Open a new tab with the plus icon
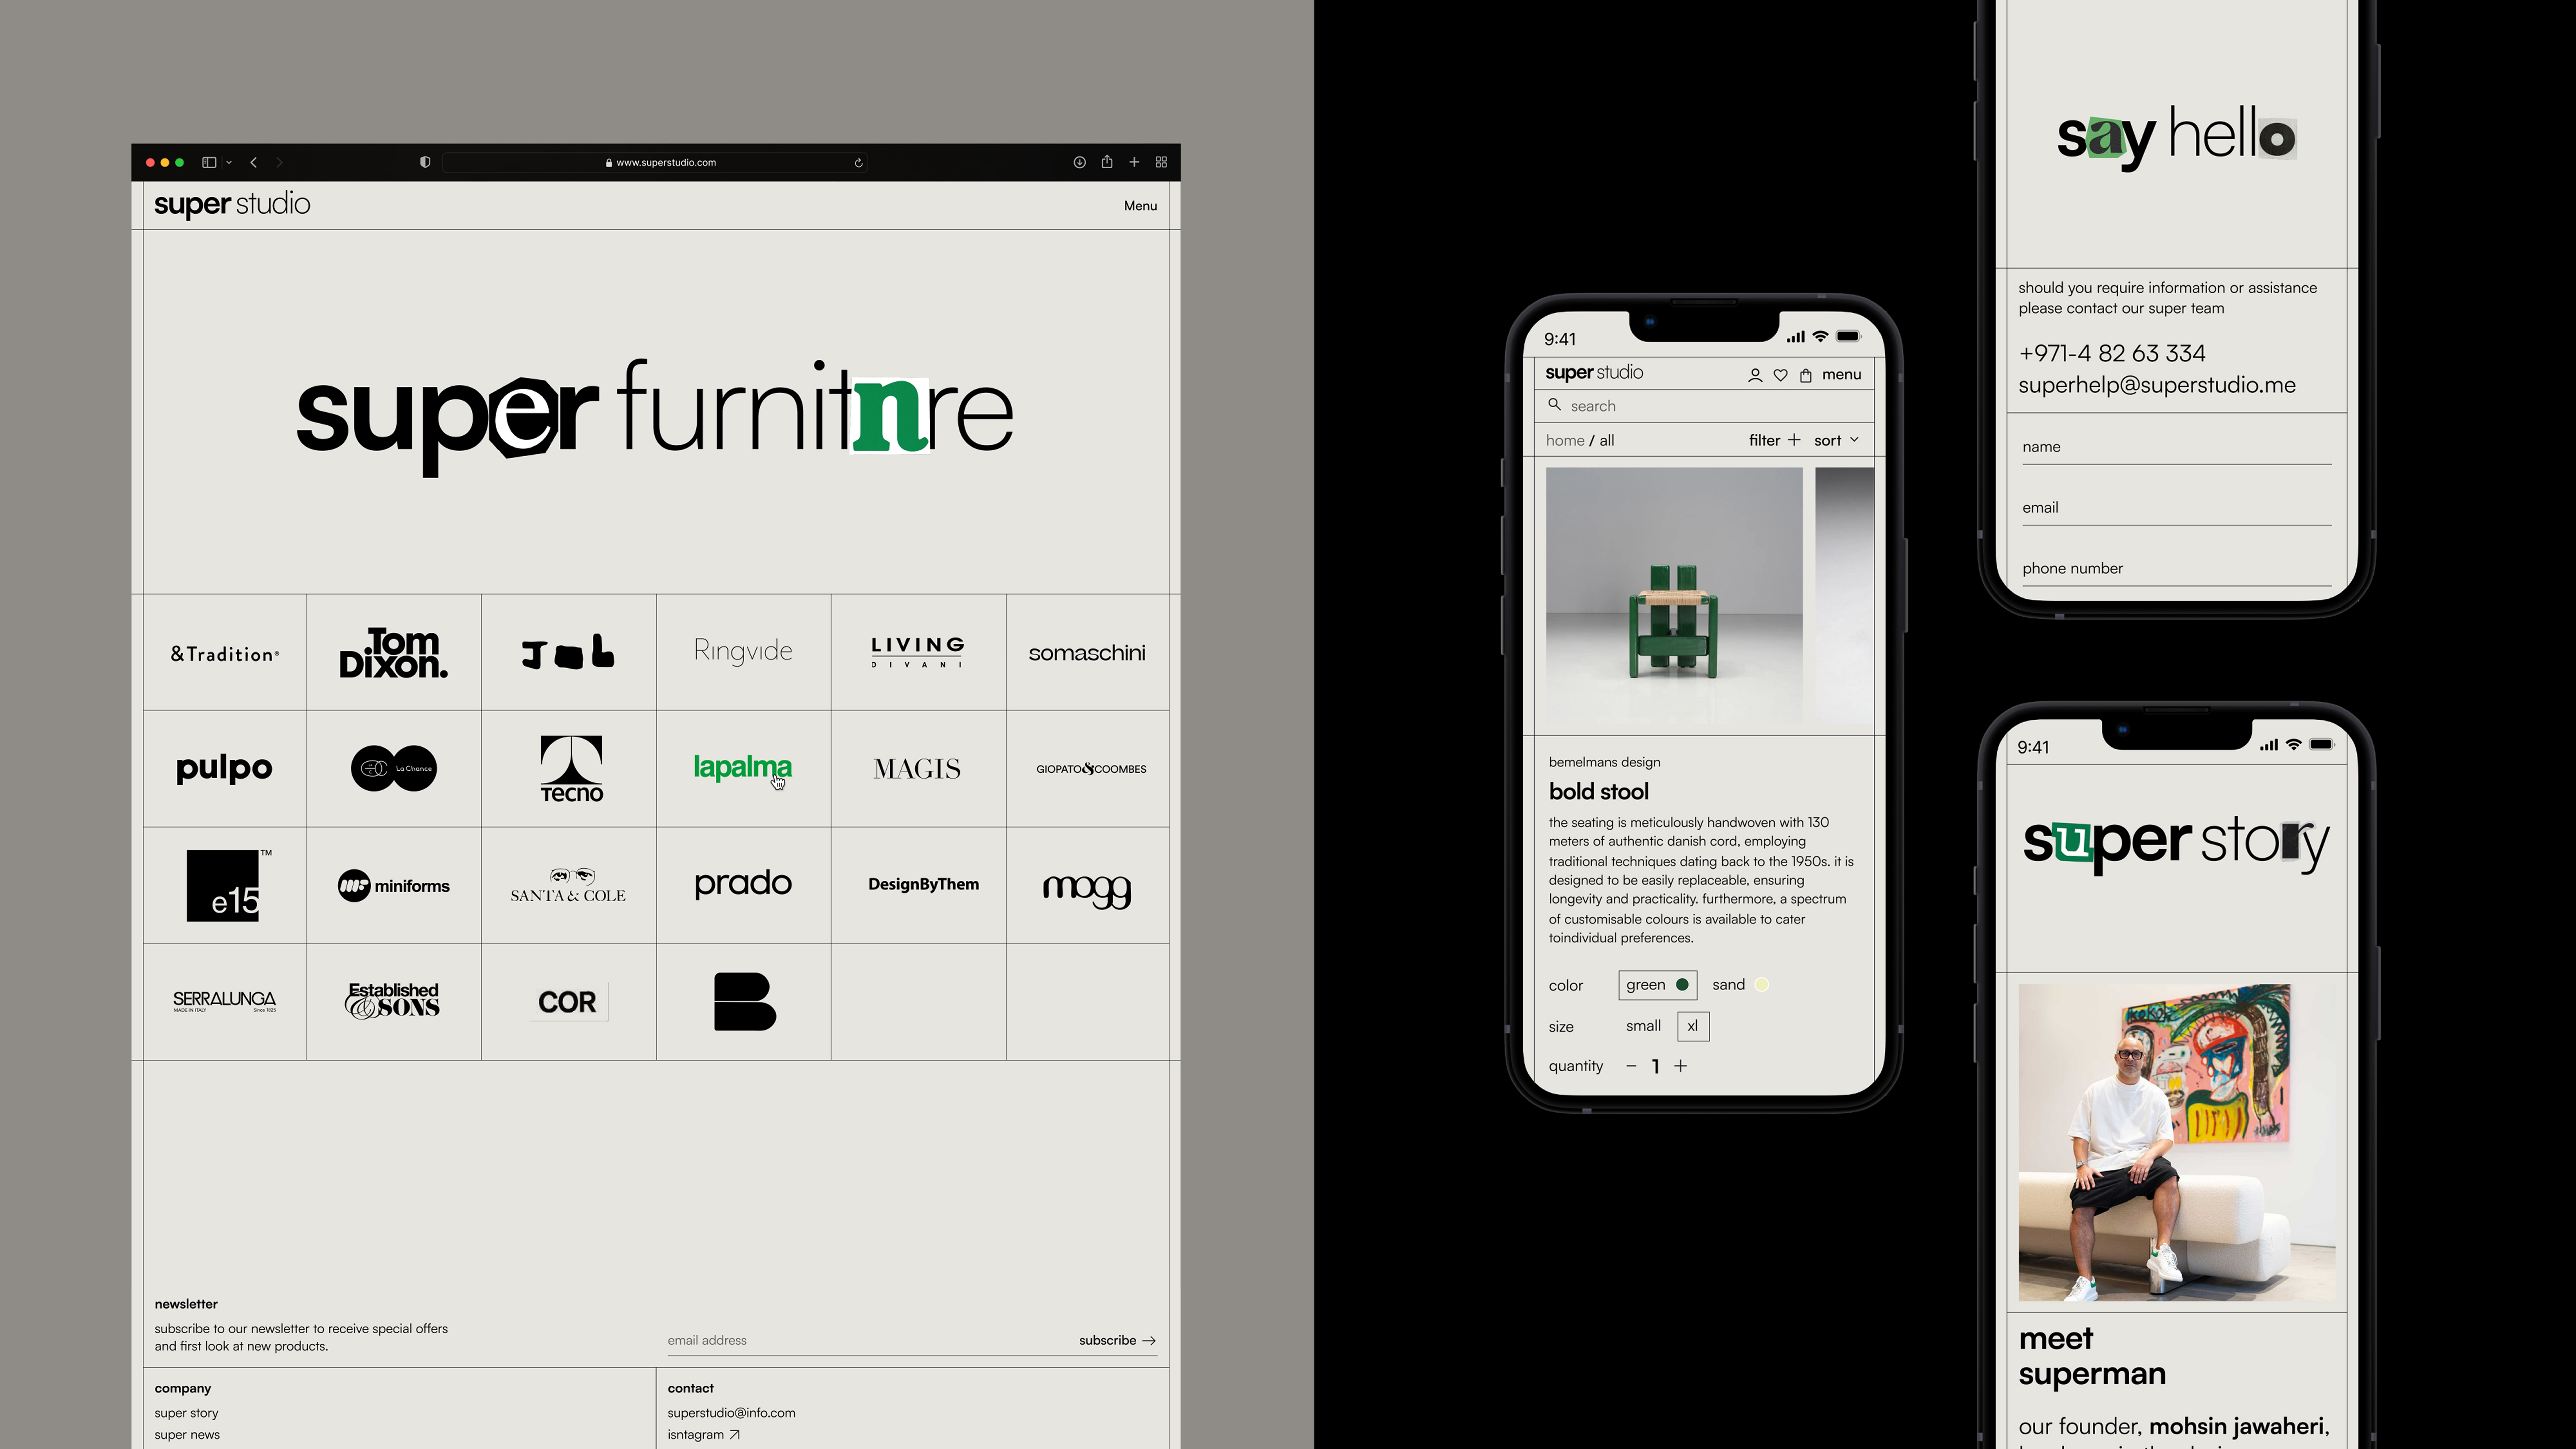This screenshot has height=1449, width=2576. 1134,162
